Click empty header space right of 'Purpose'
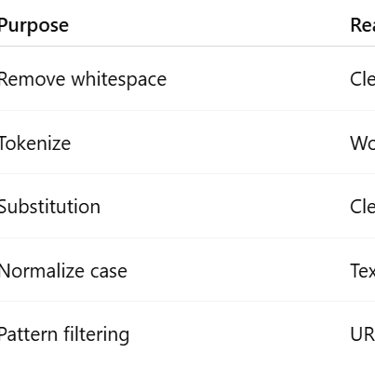375x366 pixels. coord(209,25)
